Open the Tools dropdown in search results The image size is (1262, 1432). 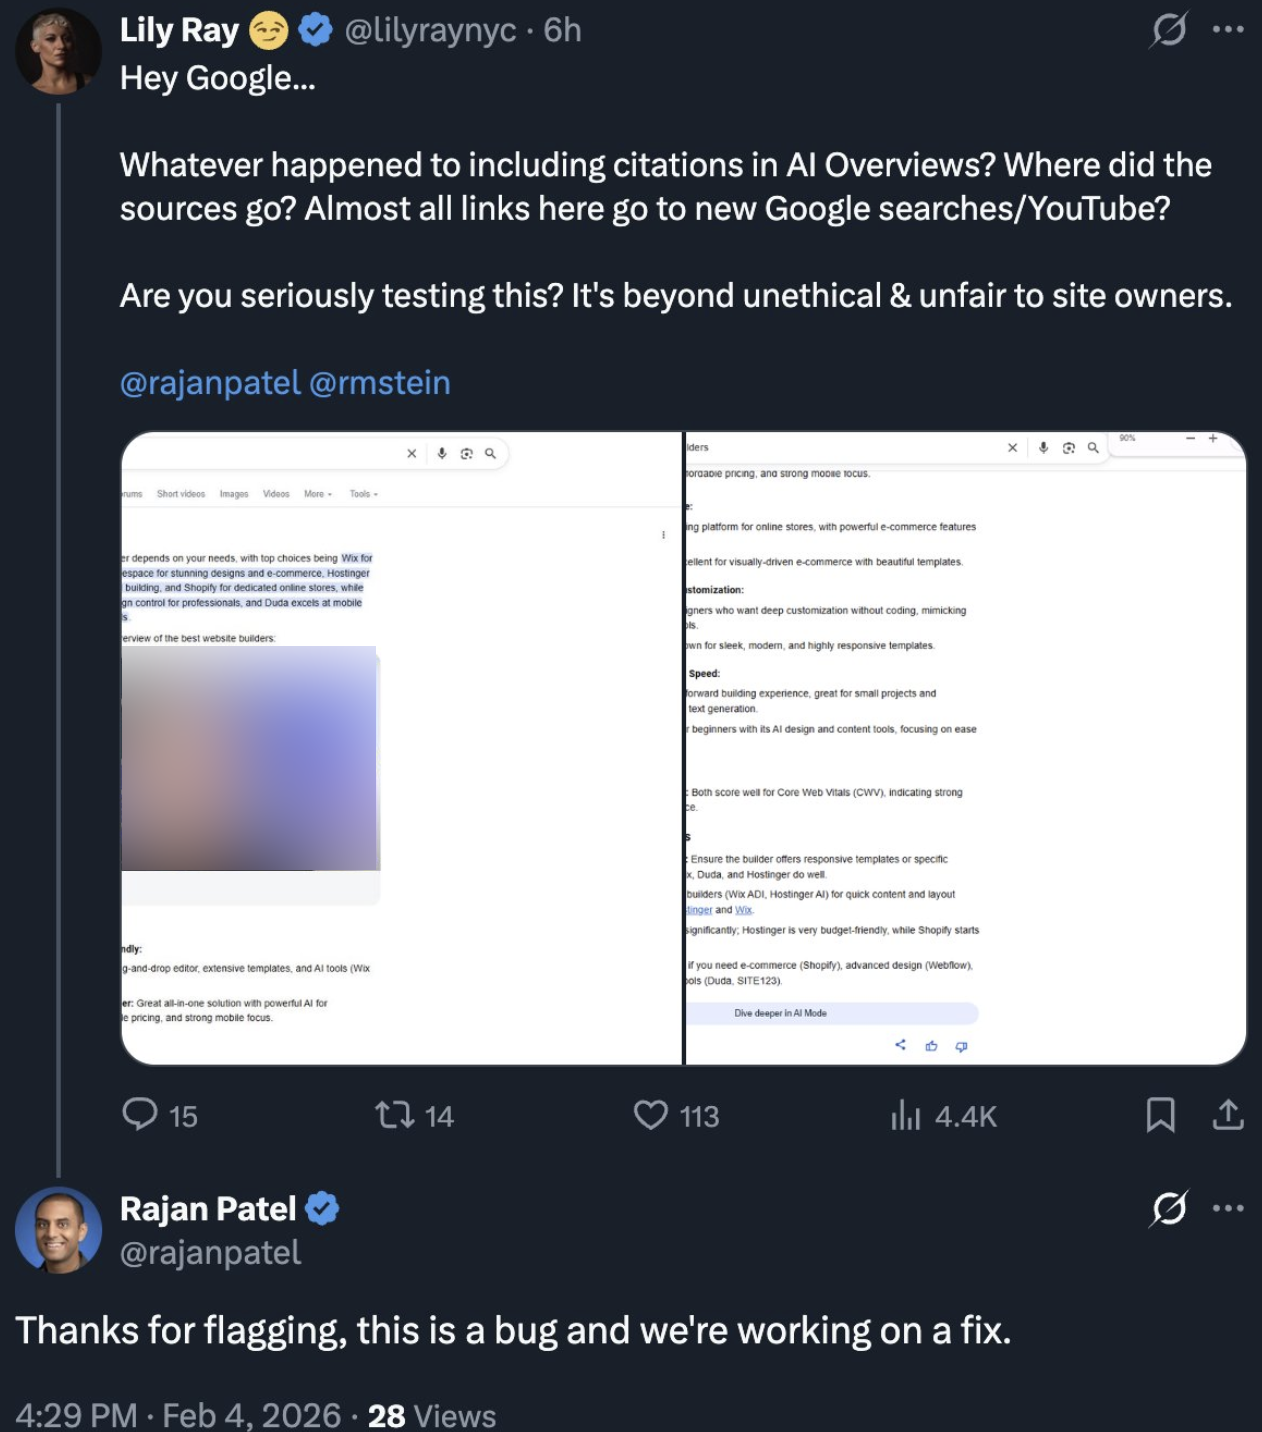[363, 493]
